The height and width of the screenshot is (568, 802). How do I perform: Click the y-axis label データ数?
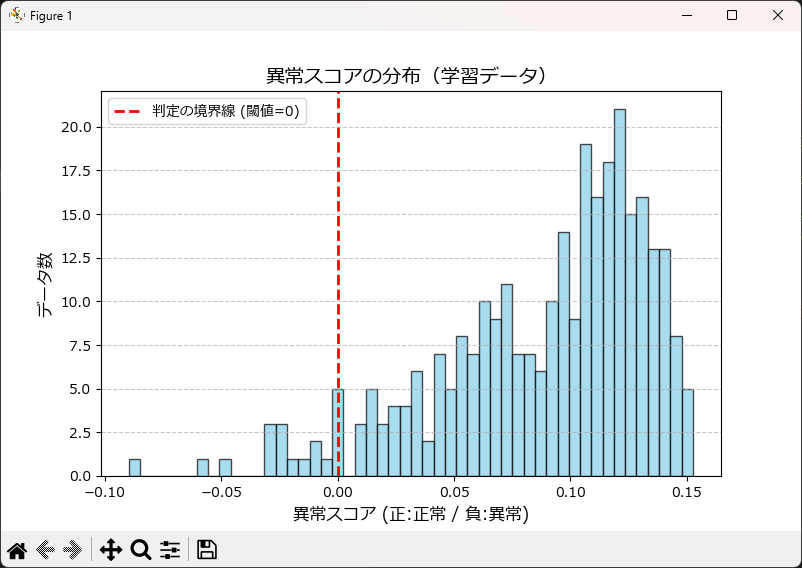coord(46,284)
